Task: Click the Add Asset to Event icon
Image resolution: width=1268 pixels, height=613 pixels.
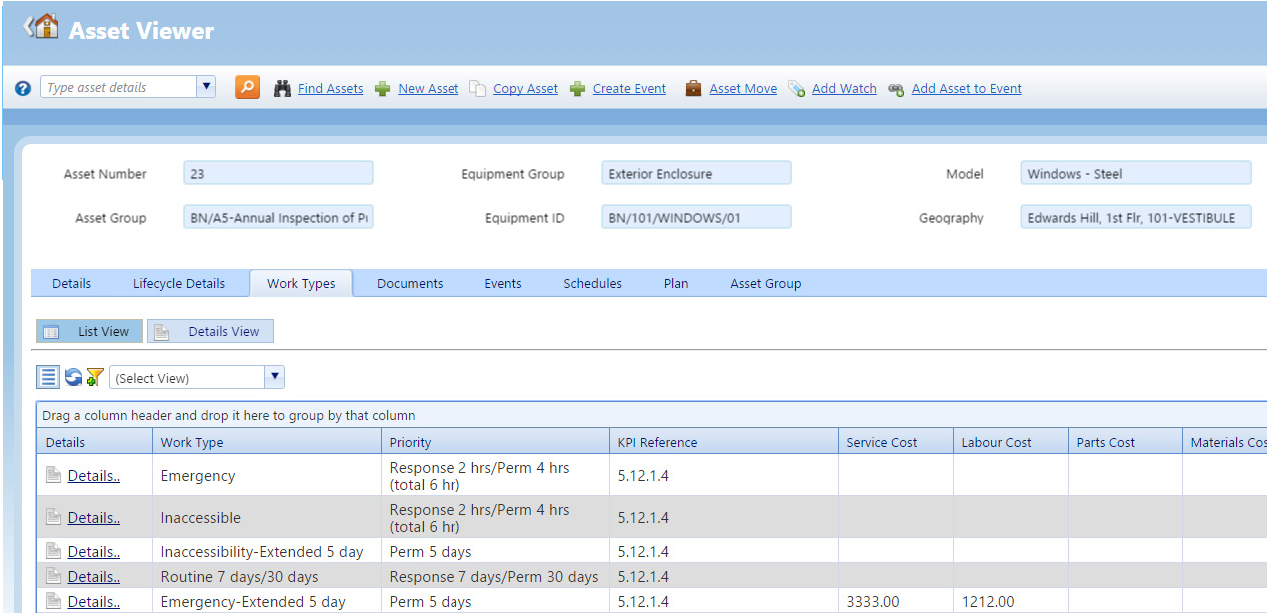Action: [x=896, y=89]
